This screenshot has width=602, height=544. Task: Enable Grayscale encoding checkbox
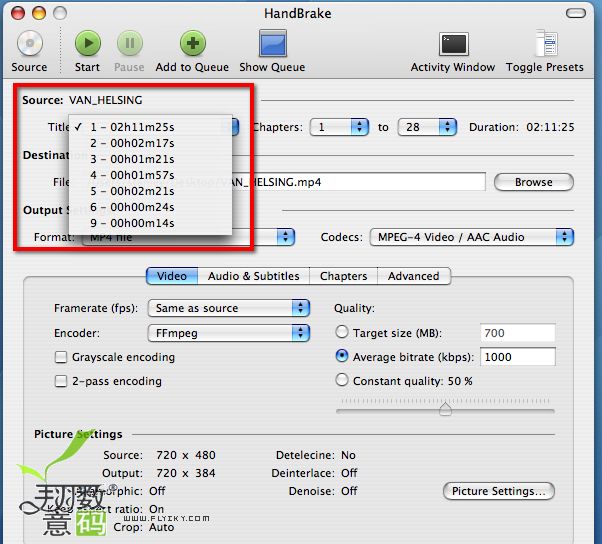pyautogui.click(x=61, y=357)
